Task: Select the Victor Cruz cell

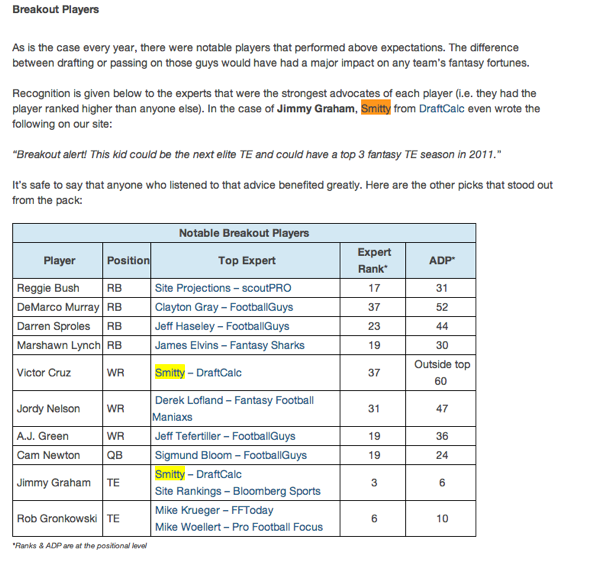Action: [x=58, y=373]
